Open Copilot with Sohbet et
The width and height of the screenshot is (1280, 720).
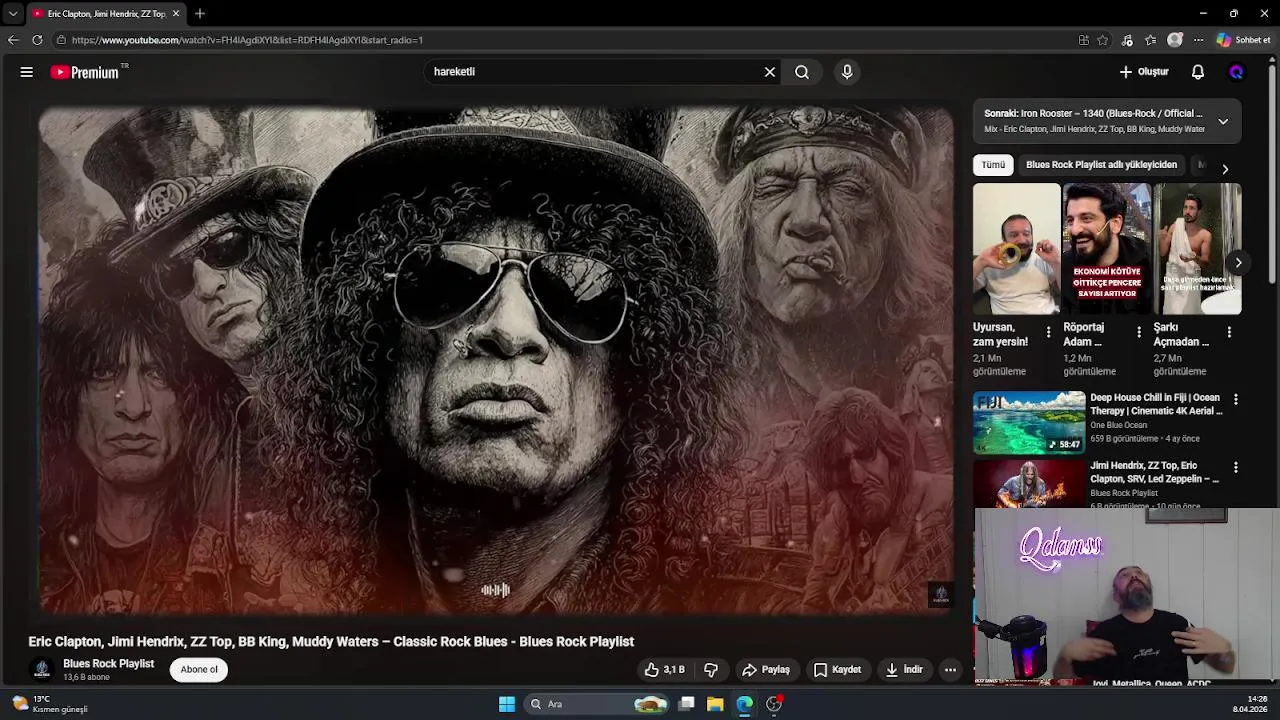click(x=1243, y=40)
